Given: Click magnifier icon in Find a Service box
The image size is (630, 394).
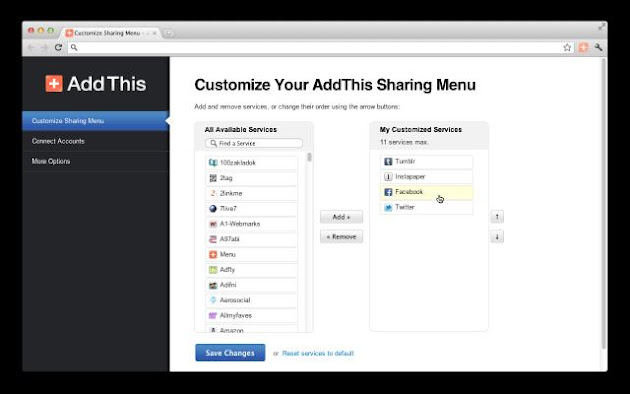Looking at the screenshot, I should [213, 143].
